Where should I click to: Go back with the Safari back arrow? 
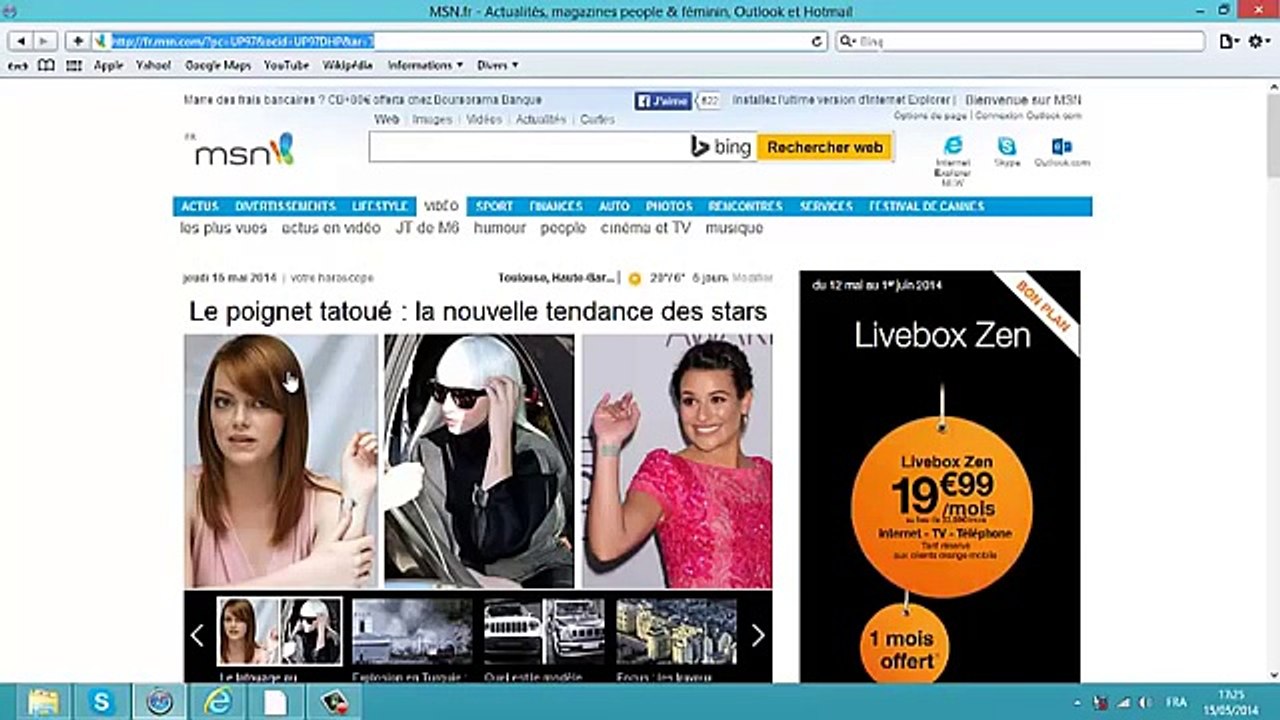pyautogui.click(x=20, y=41)
